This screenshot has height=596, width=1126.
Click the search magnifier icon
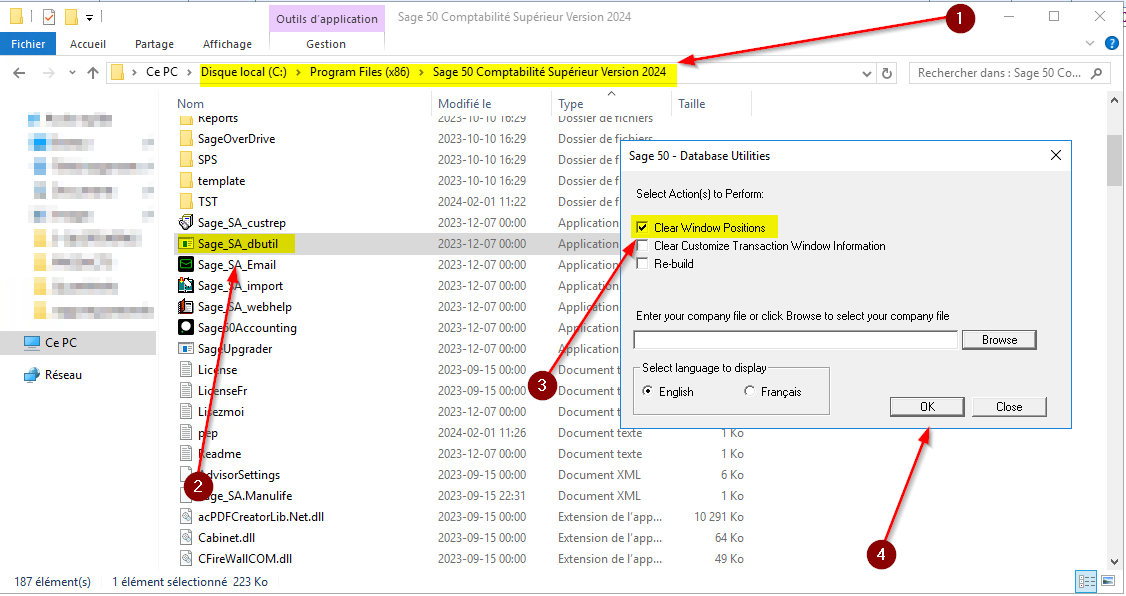1097,73
